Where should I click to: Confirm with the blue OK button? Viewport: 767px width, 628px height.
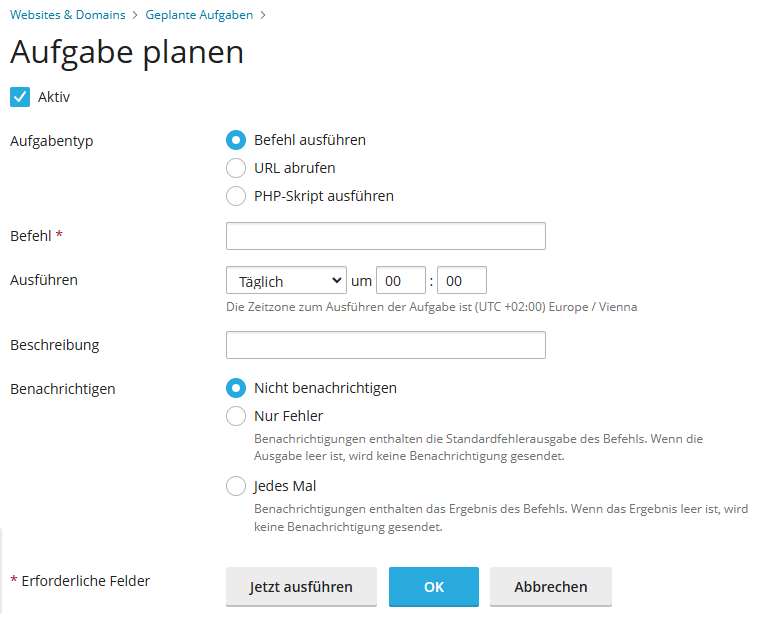tap(434, 587)
